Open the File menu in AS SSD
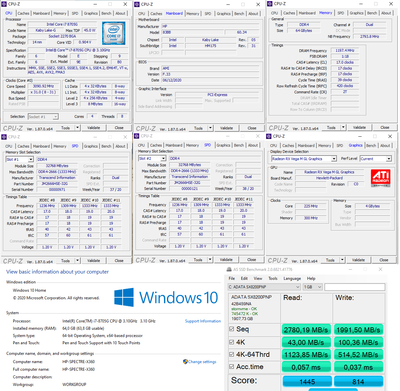 [232, 278]
